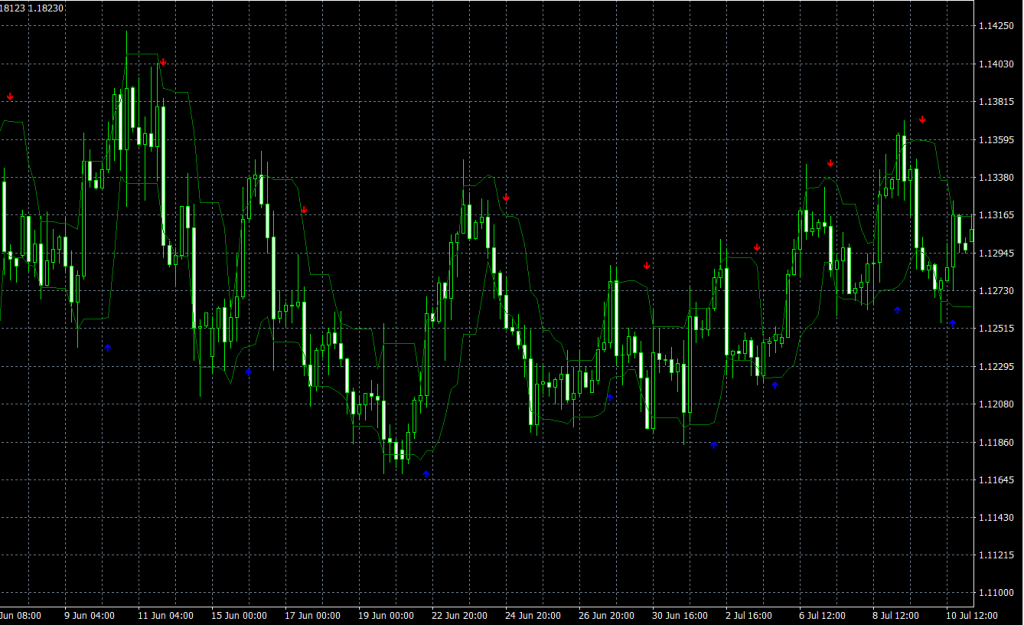Viewport: 1024px width, 625px height.
Task: Click red sell arrow above the 8 Jul high
Action: (x=922, y=120)
